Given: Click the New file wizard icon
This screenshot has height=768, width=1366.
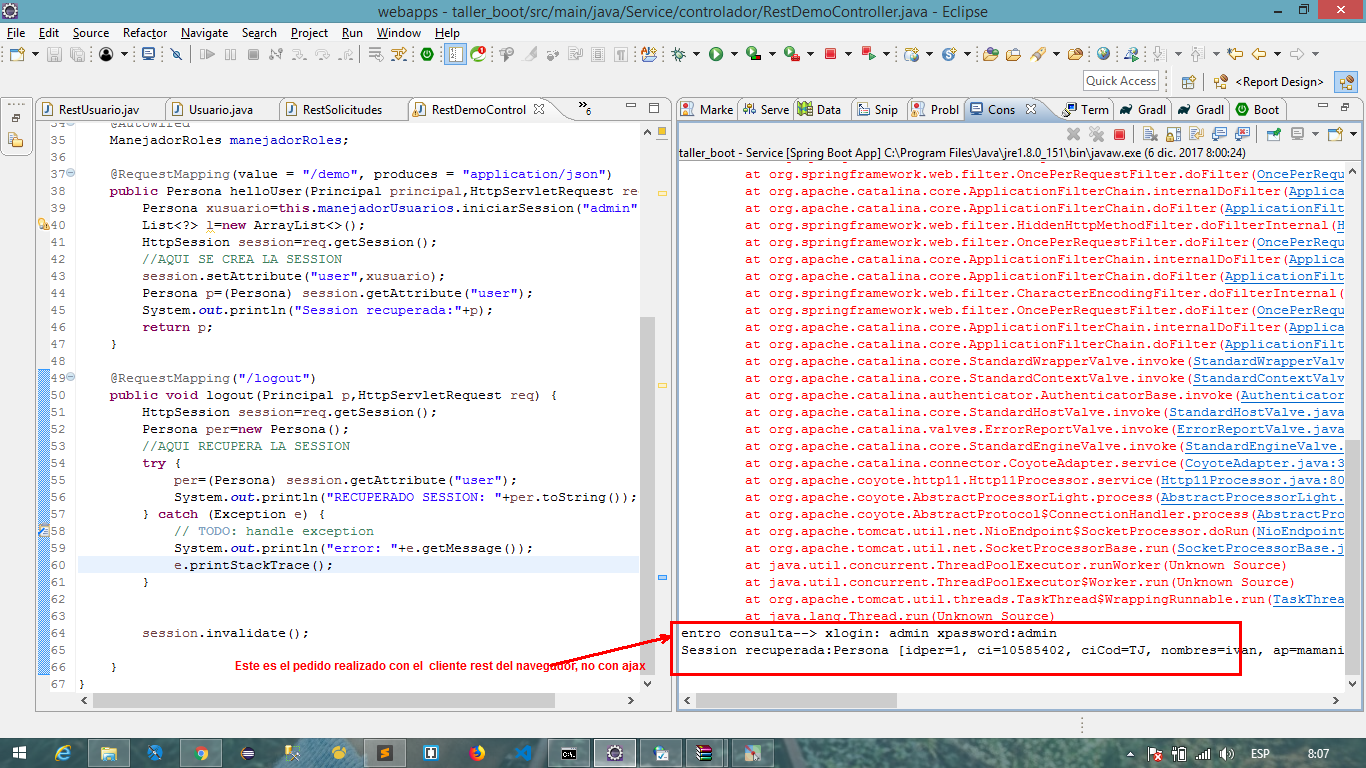Looking at the screenshot, I should click(x=18, y=54).
